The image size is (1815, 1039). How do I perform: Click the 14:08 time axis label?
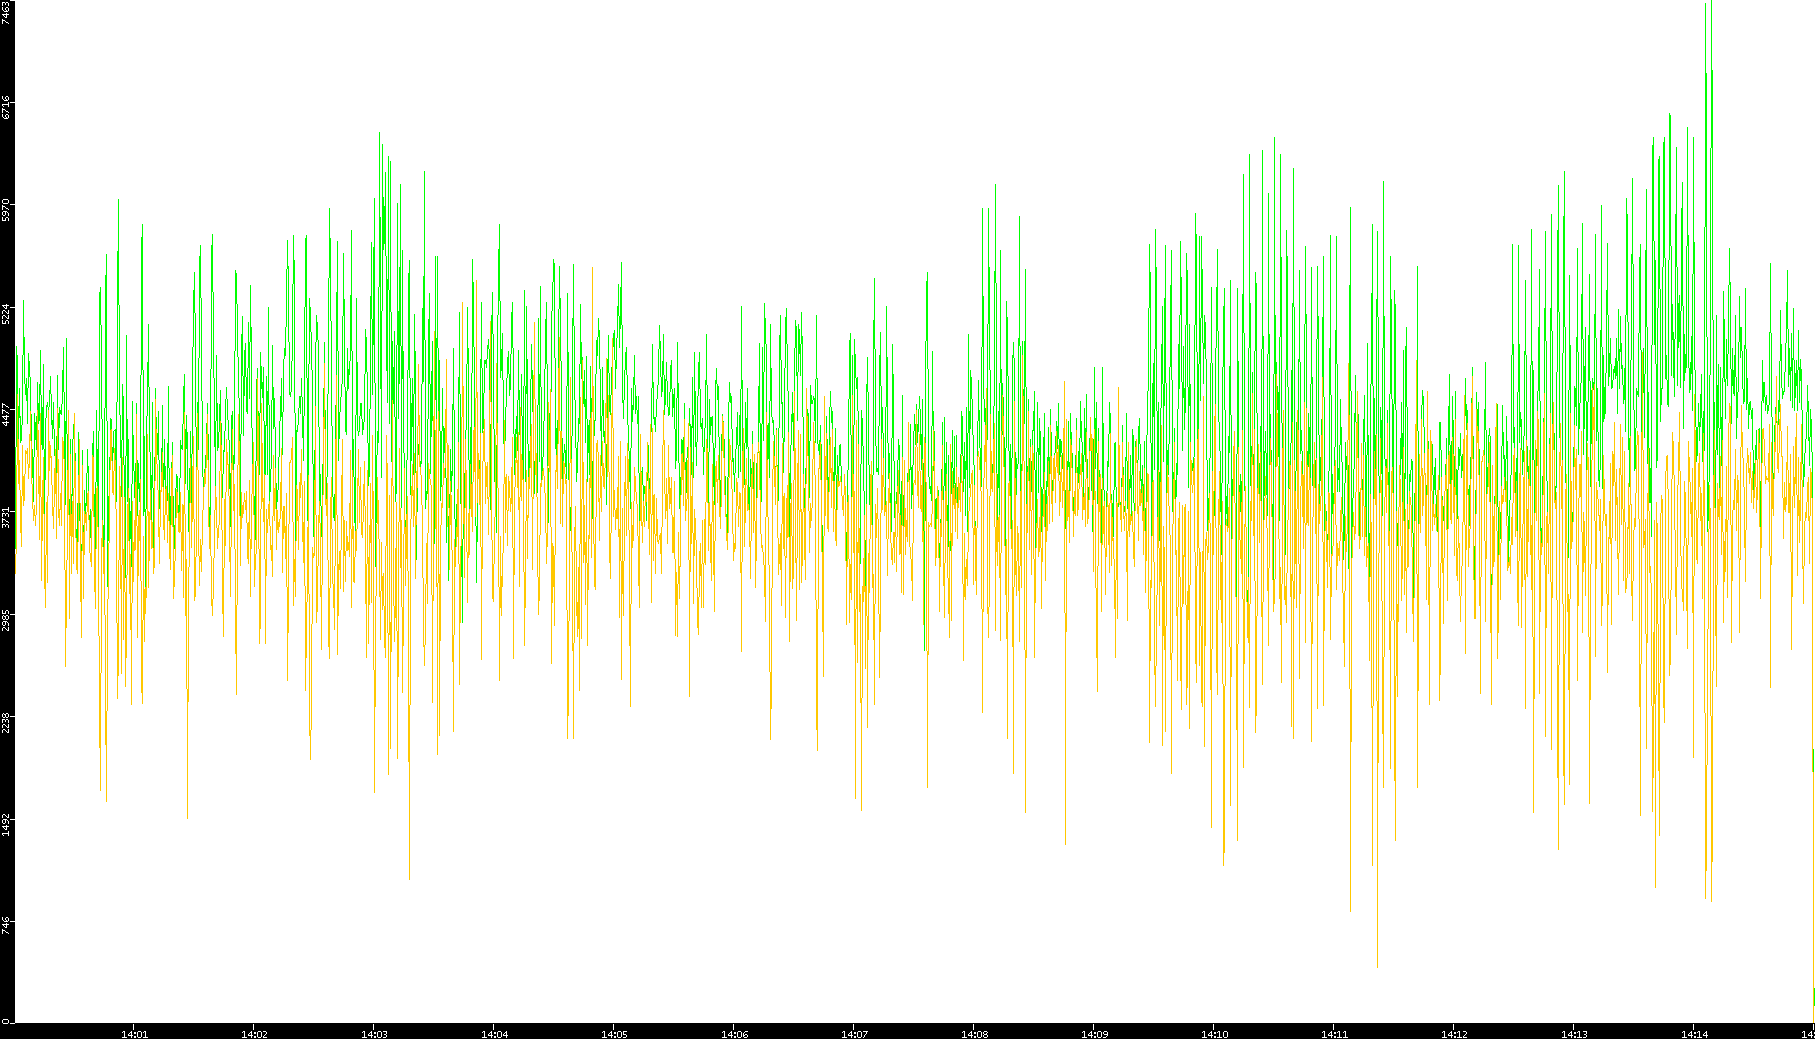tap(974, 1034)
